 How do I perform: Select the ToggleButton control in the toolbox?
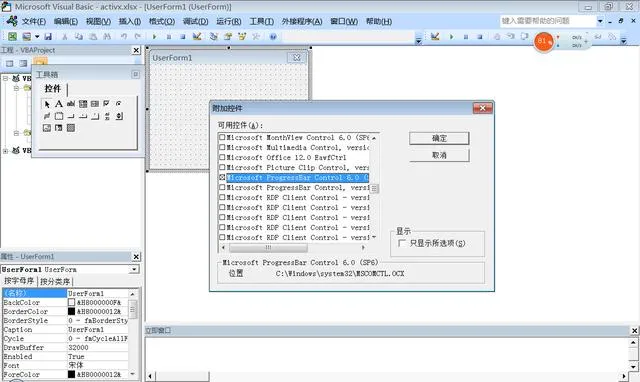tap(47, 116)
